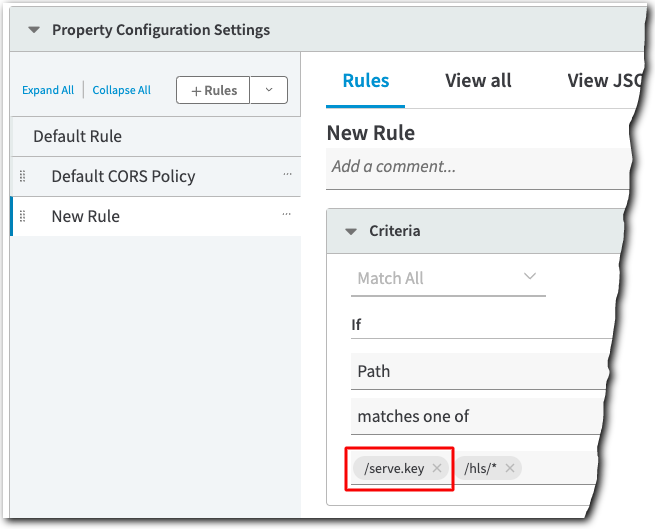Image resolution: width=655 pixels, height=529 pixels.
Task: Click the Expand All link
Action: coord(48,90)
